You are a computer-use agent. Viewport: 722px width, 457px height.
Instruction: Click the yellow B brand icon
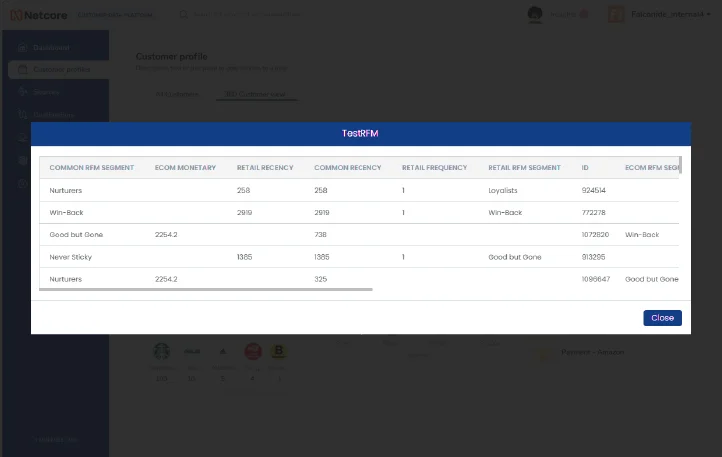coord(280,351)
